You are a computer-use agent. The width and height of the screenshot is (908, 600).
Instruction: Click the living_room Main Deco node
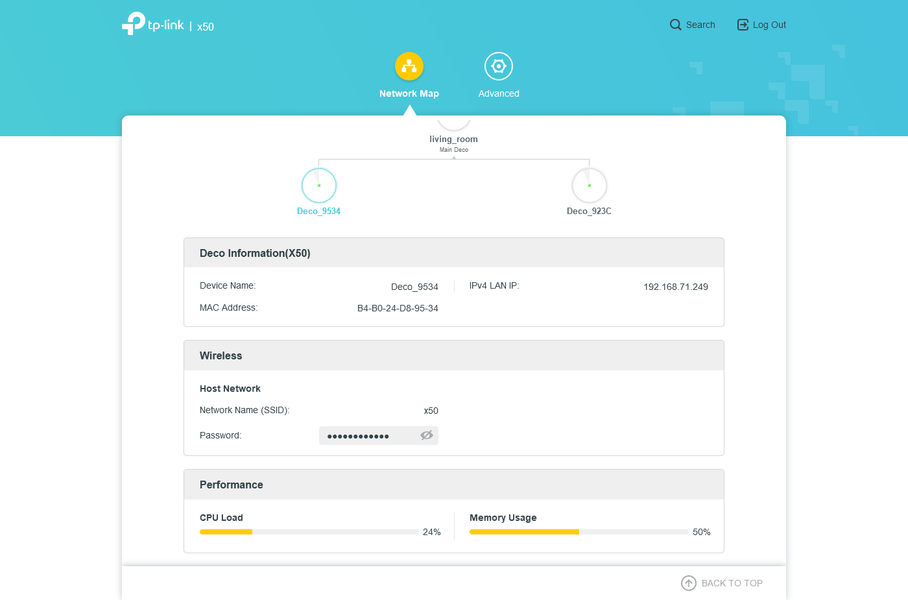(453, 137)
